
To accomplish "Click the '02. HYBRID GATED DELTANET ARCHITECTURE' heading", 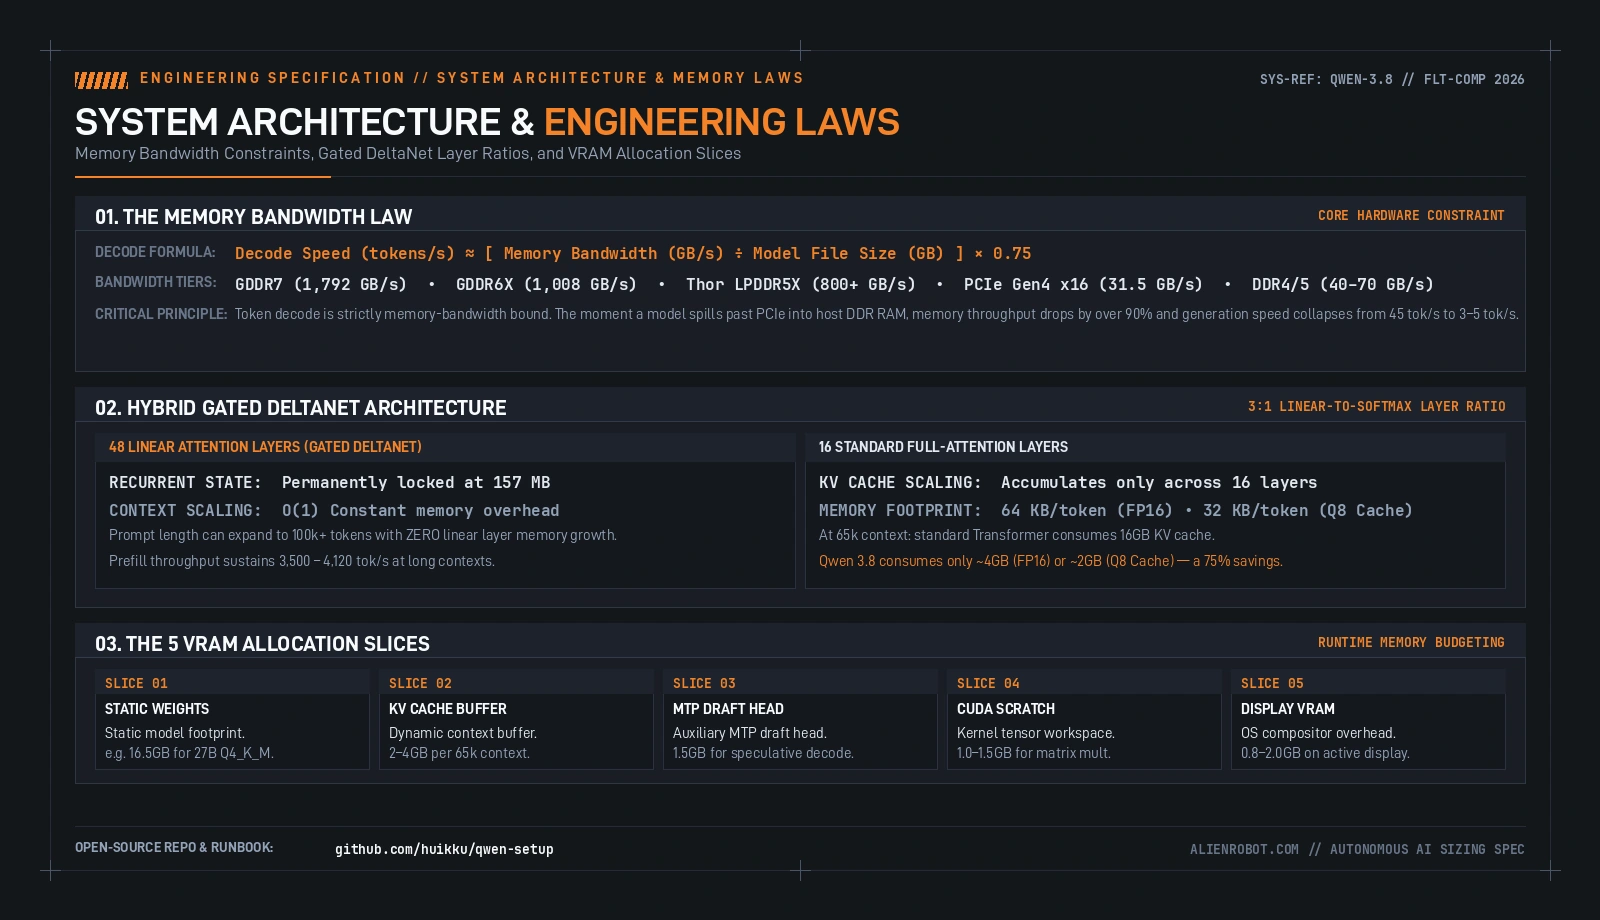I will pos(301,408).
